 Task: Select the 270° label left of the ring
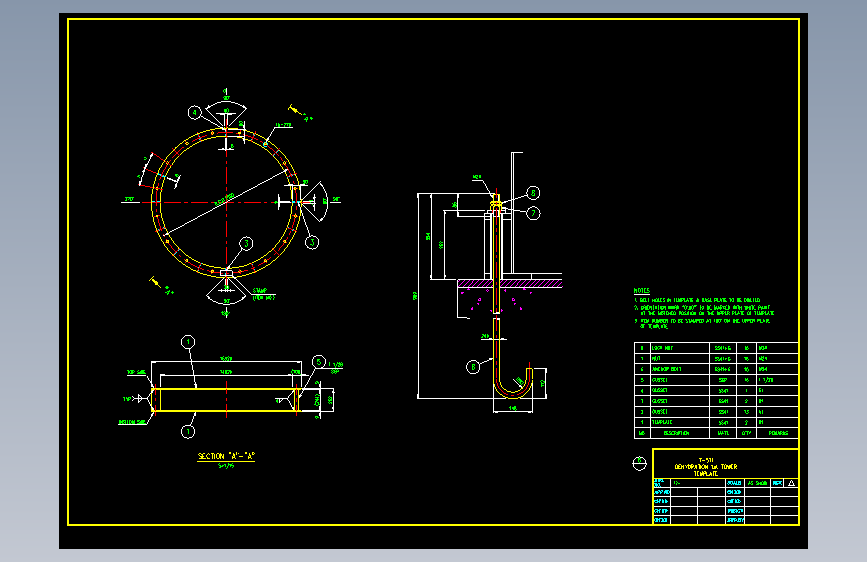129,199
